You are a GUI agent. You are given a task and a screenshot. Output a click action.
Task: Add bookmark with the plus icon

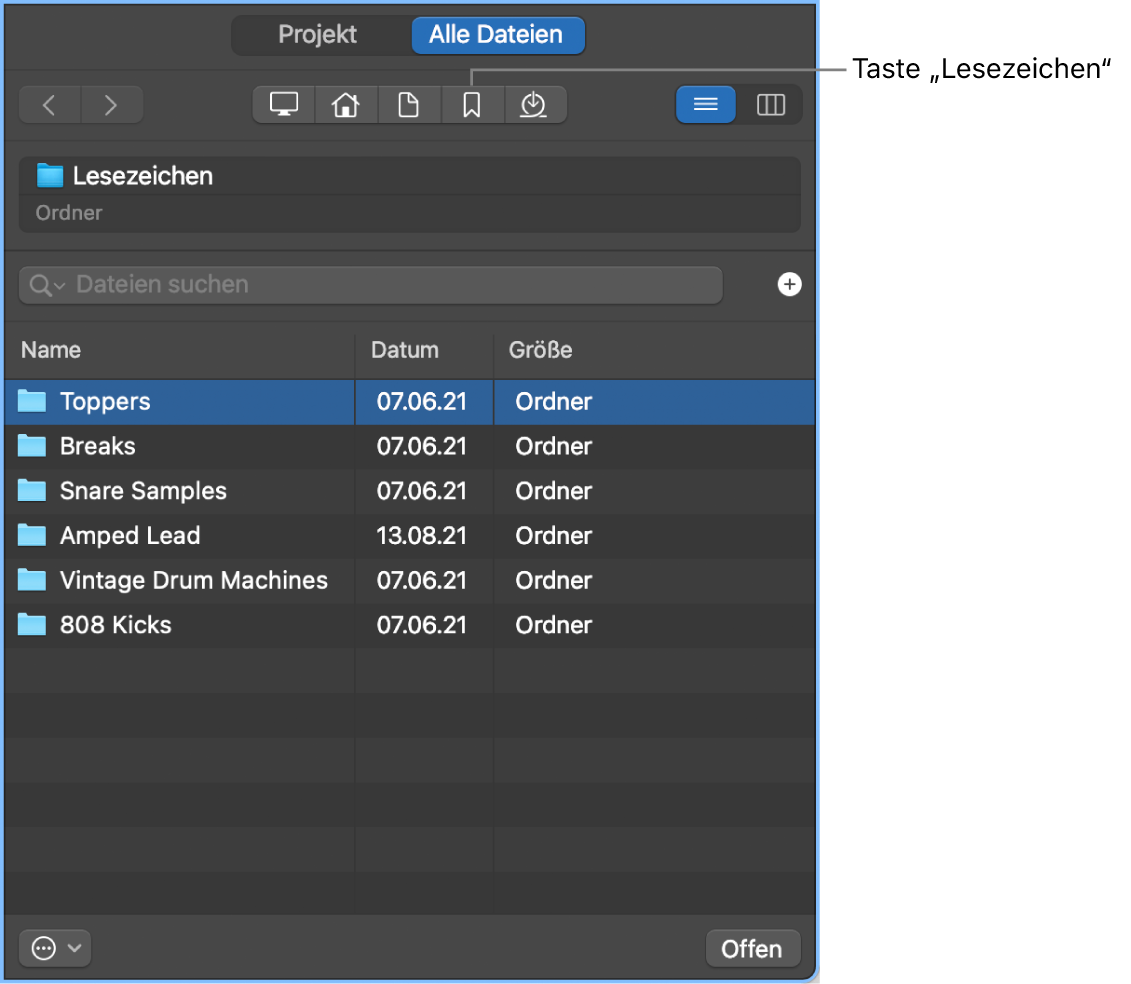790,285
